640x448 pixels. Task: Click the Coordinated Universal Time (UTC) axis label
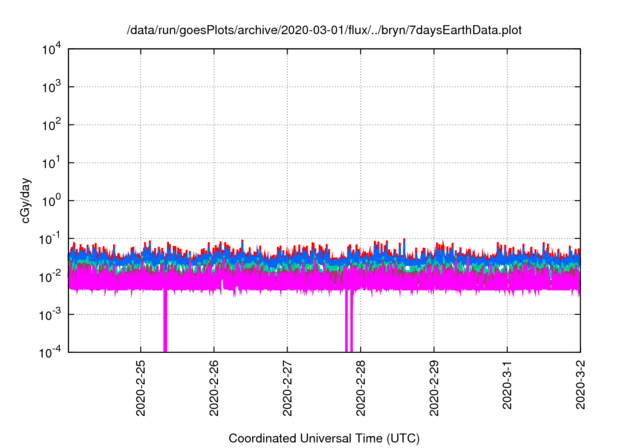(x=324, y=438)
